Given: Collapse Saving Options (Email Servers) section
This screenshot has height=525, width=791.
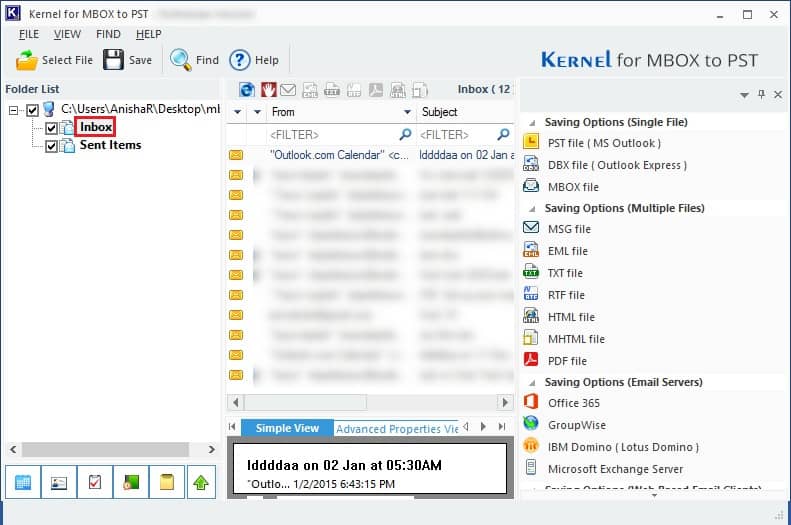Looking at the screenshot, I should [x=532, y=383].
